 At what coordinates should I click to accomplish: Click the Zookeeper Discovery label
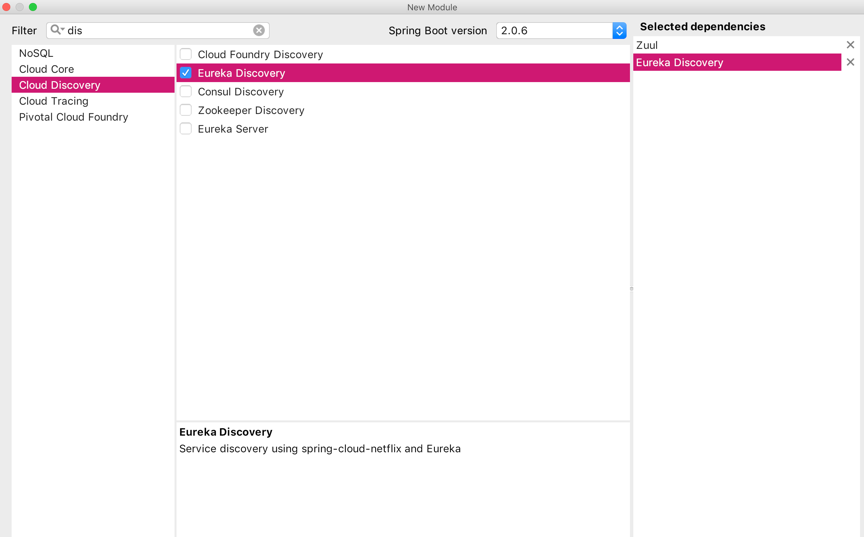click(251, 110)
